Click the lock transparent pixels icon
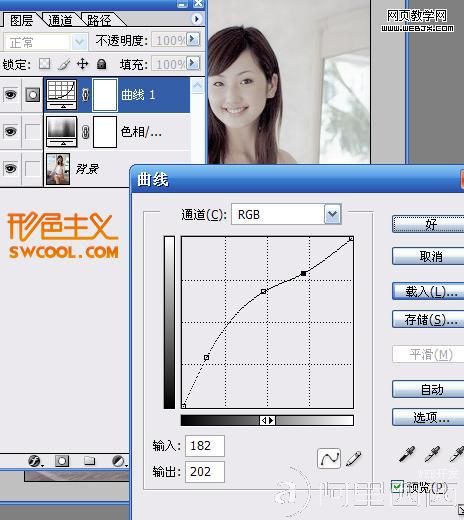 45,63
